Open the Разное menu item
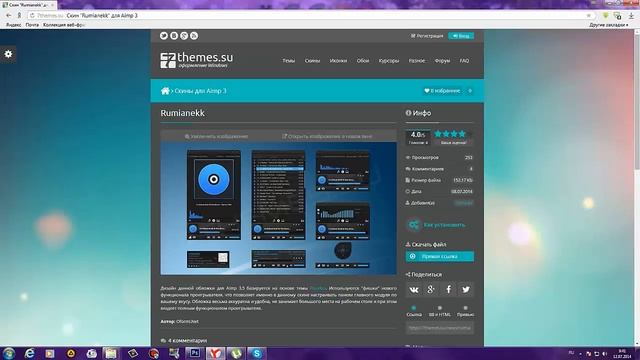This screenshot has height=360, width=640. coord(417,60)
